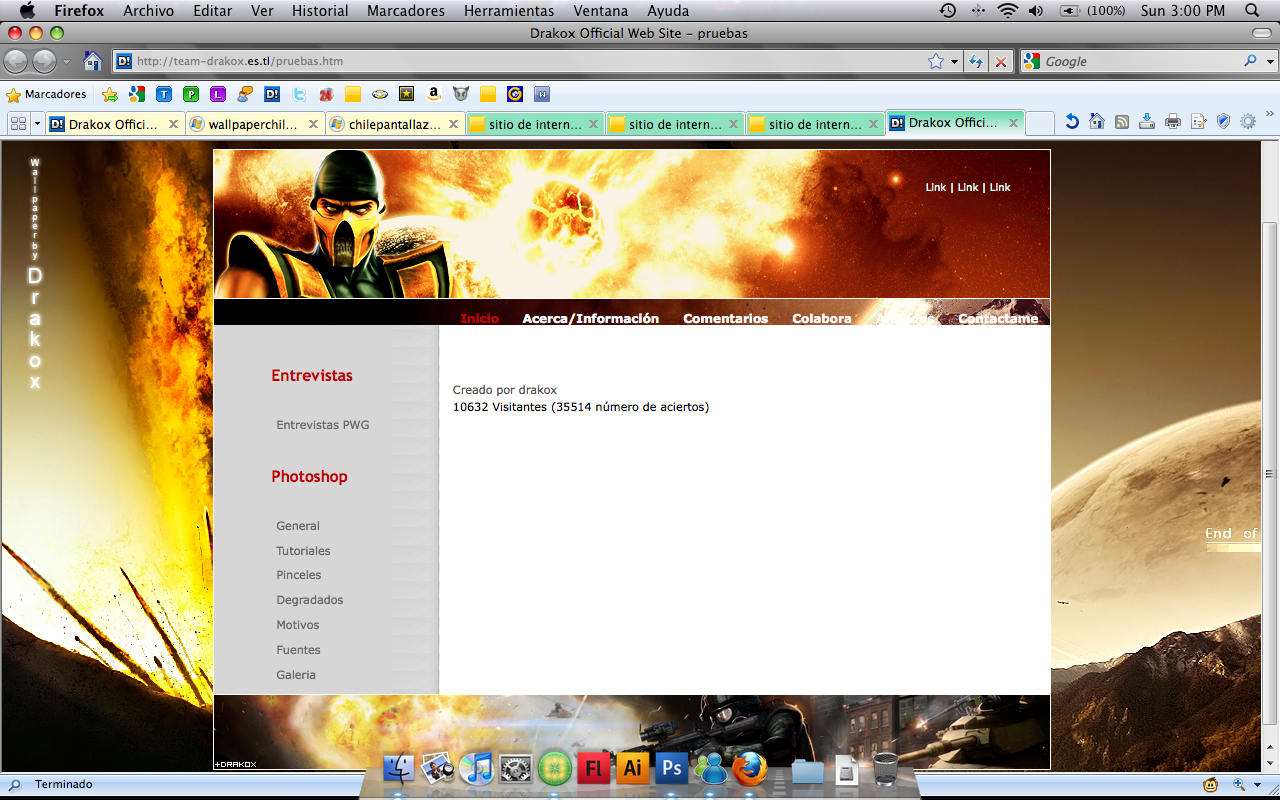The height and width of the screenshot is (800, 1280).
Task: Click the bookmark star in address bar
Action: (x=936, y=61)
